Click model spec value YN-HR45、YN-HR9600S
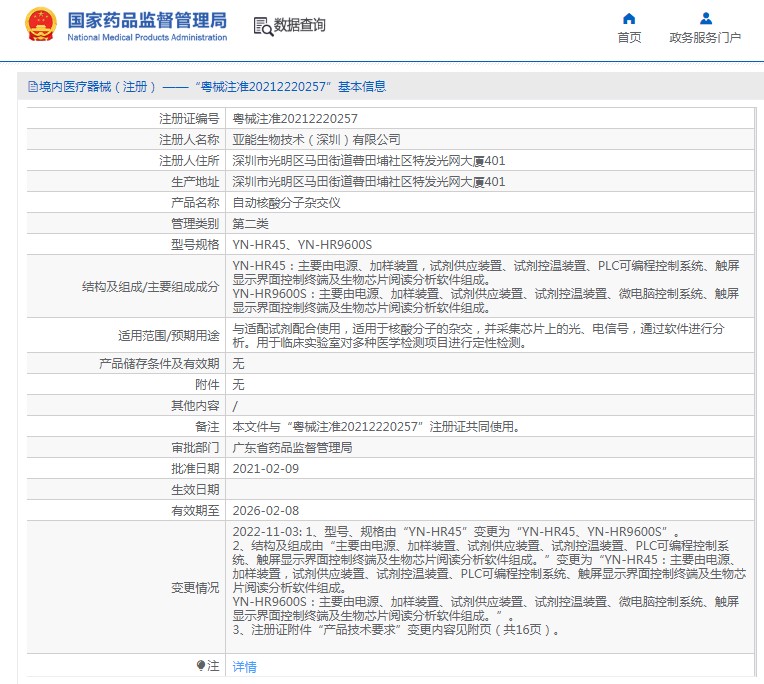Screen dimensions: 764x684 [x=302, y=244]
